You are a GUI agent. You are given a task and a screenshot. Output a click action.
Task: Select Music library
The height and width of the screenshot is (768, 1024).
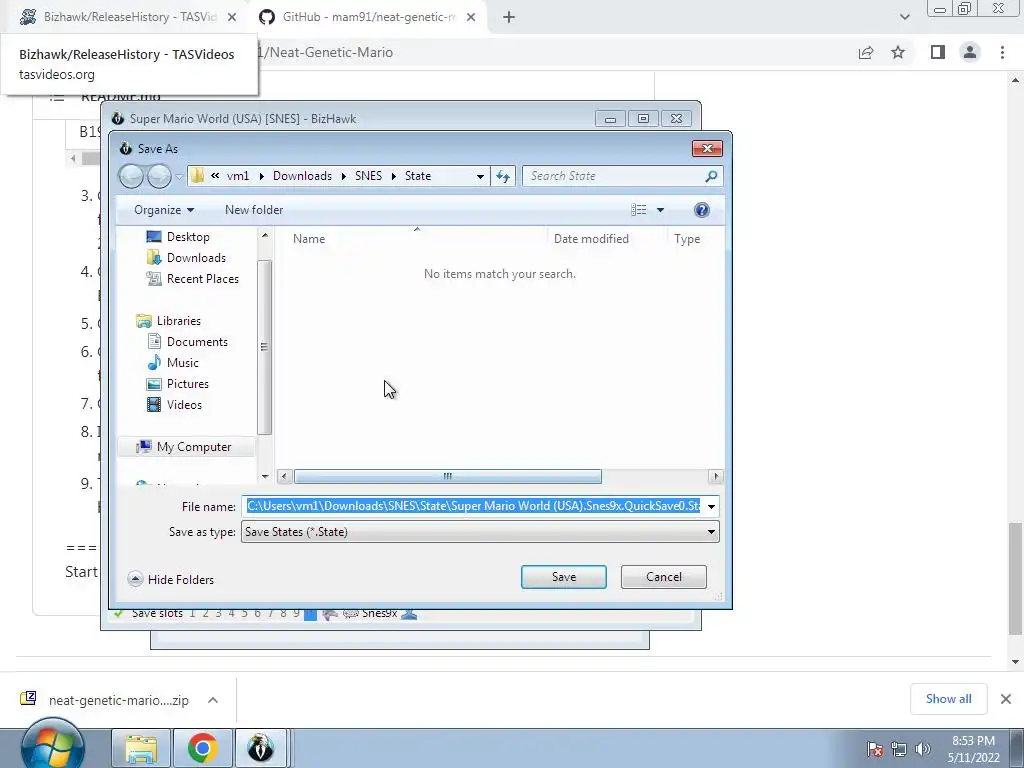[x=182, y=362]
